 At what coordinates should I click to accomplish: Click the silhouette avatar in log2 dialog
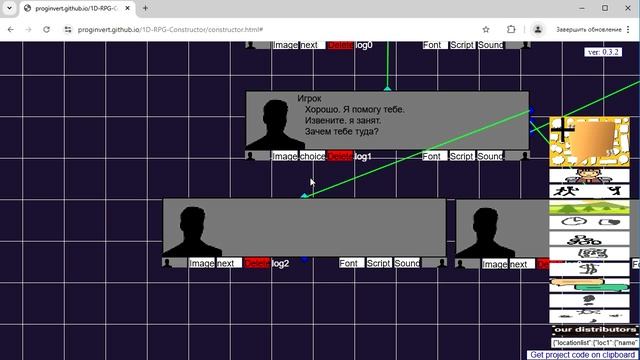[192, 231]
